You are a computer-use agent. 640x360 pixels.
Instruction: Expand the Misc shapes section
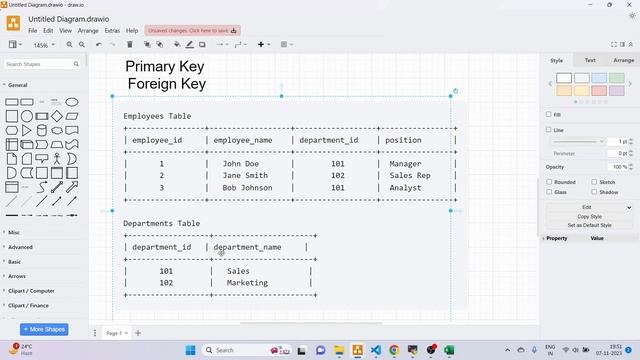pos(13,233)
